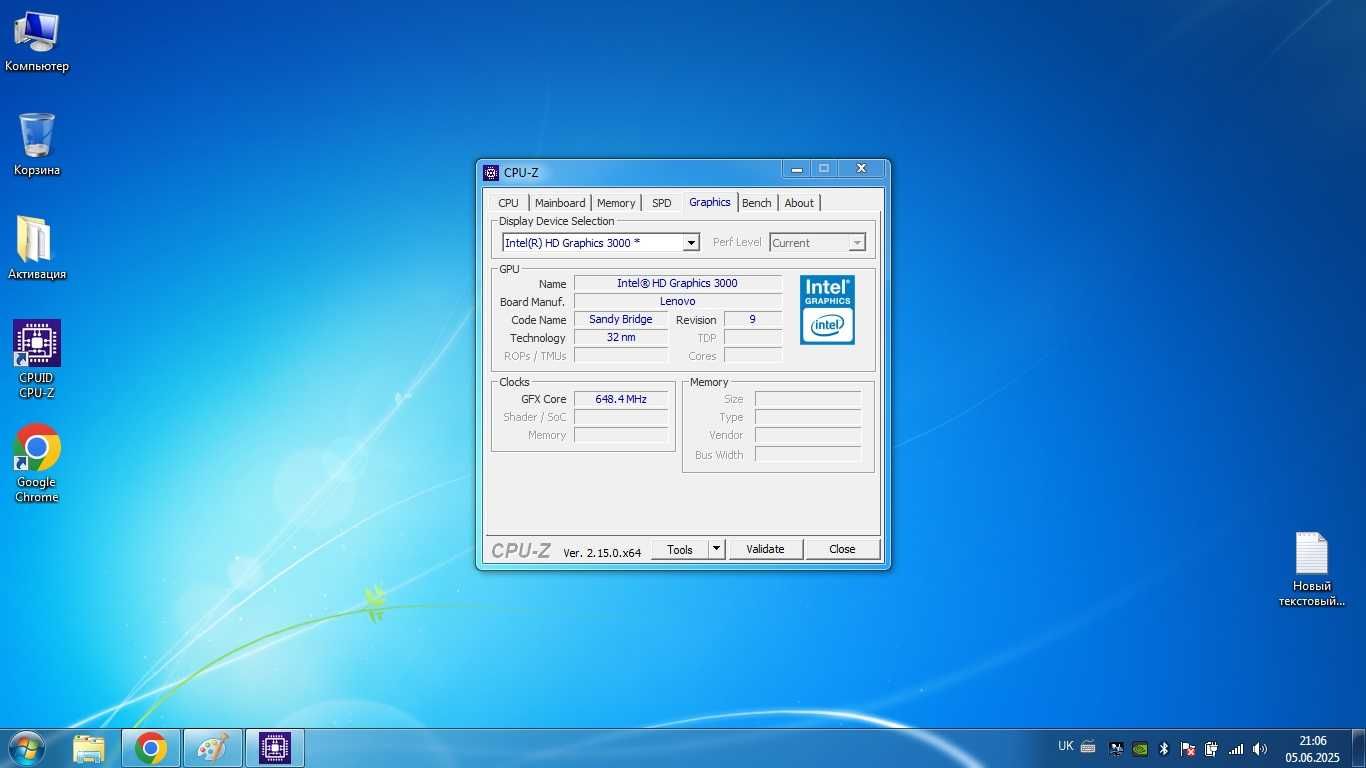Select the CPUID CPU-Z desktop shortcut
The height and width of the screenshot is (768, 1366).
click(37, 360)
